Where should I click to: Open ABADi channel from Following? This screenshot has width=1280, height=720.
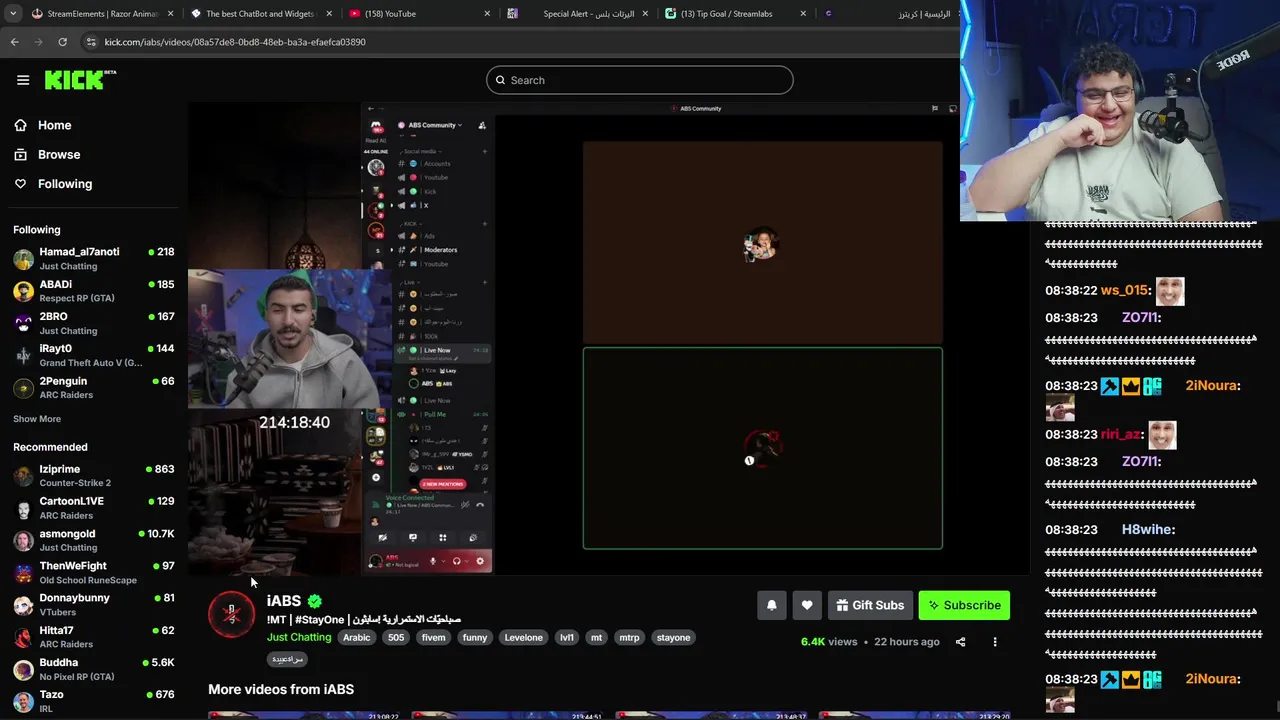point(94,290)
